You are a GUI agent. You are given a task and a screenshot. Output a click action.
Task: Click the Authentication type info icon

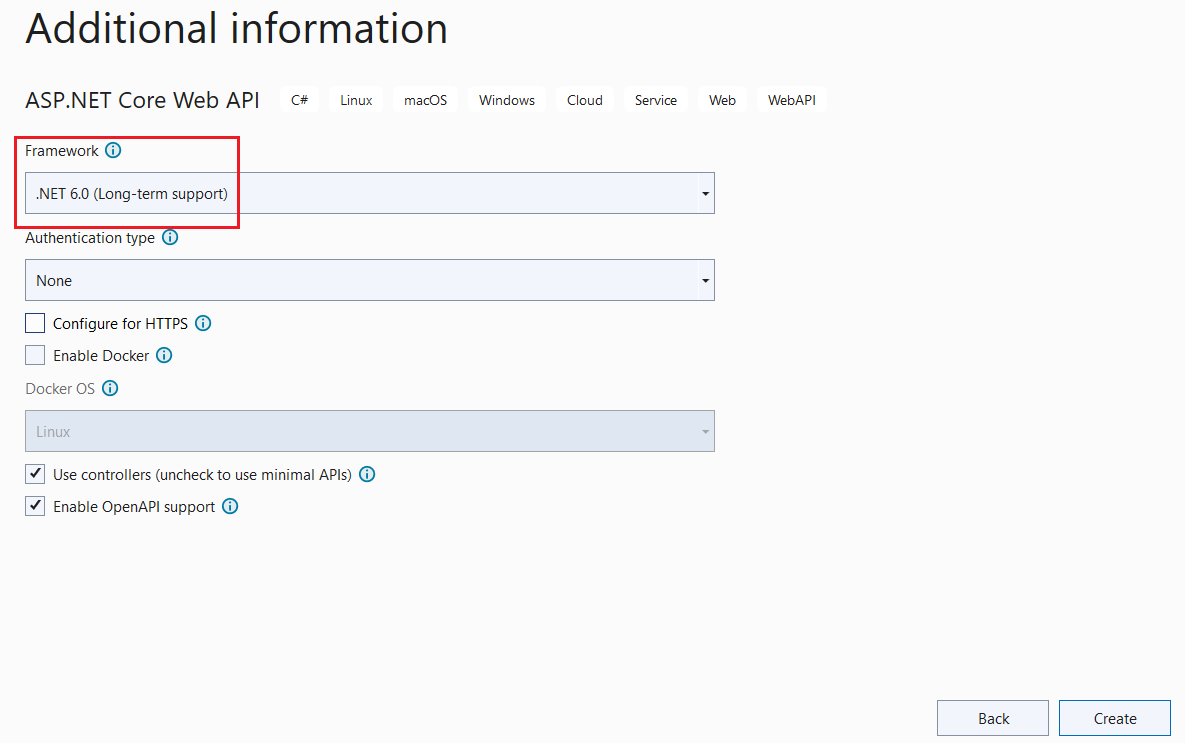(x=169, y=238)
